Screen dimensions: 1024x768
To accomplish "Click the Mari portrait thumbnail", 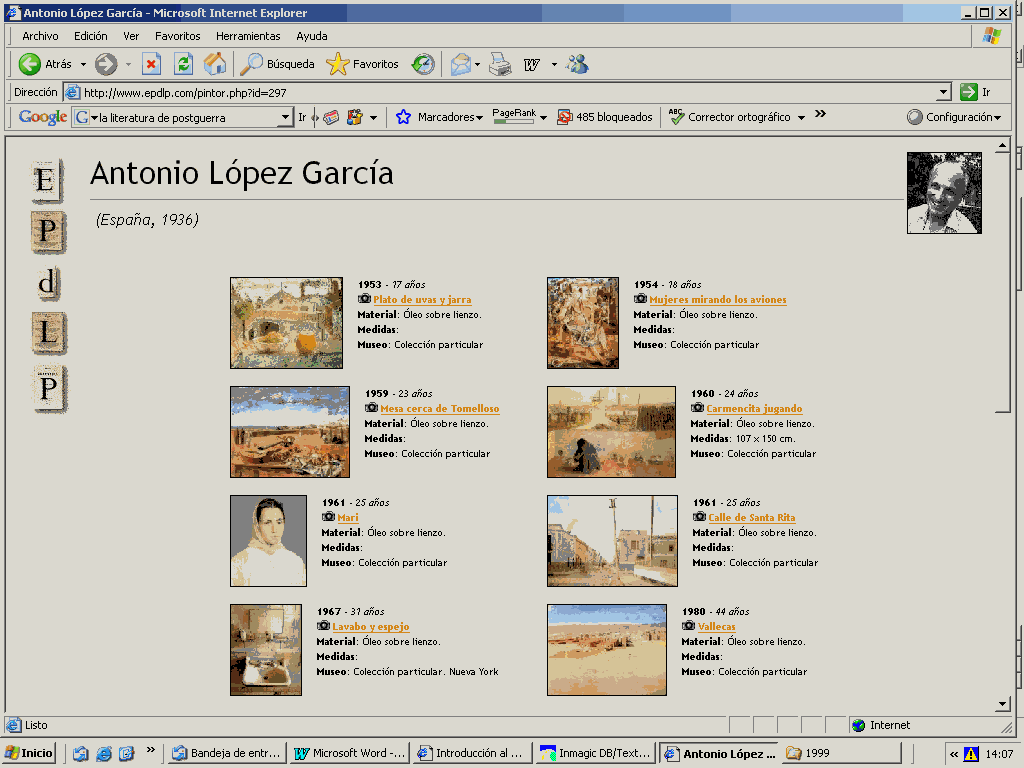I will pyautogui.click(x=268, y=541).
